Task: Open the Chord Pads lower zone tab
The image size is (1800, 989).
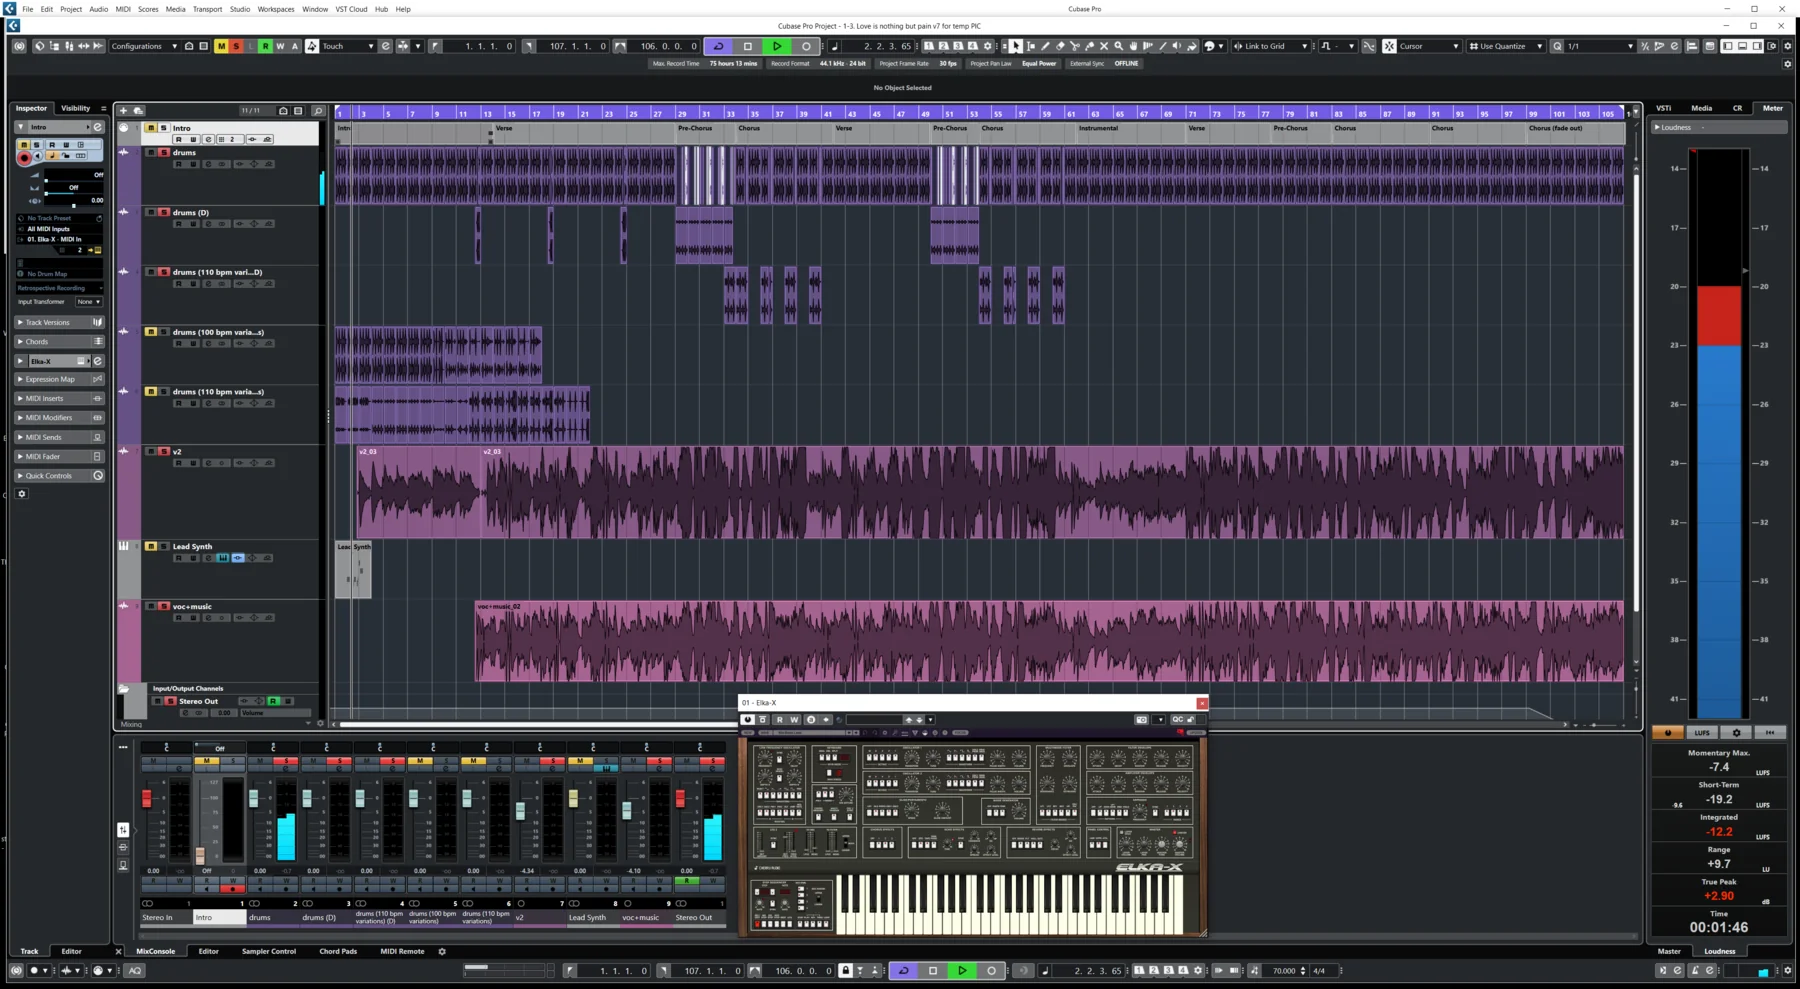Action: tap(338, 951)
